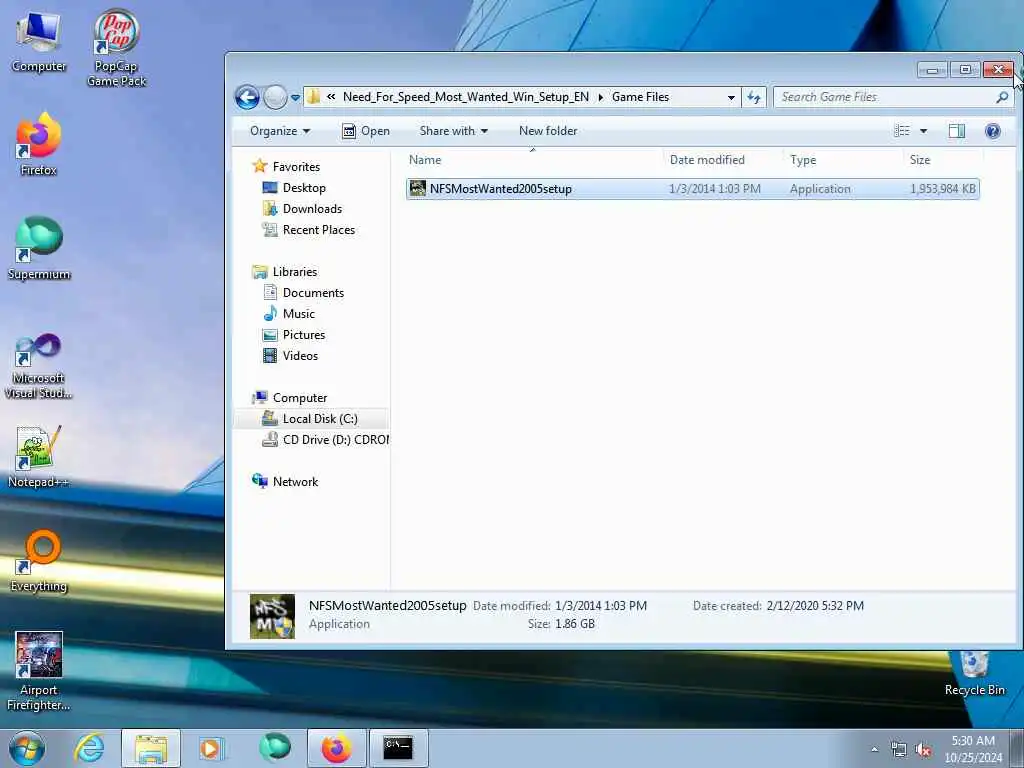Open the Documents library
This screenshot has height=768, width=1024.
point(313,293)
